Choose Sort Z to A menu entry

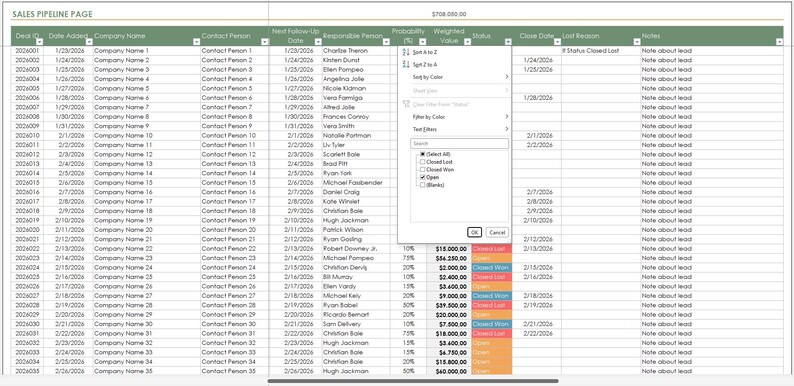(454, 64)
